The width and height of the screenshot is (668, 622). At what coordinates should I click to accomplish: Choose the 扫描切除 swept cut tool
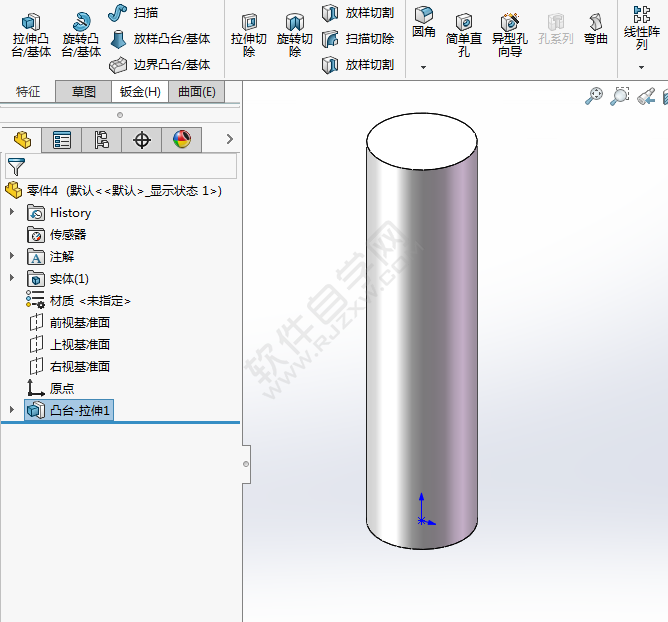pos(358,39)
